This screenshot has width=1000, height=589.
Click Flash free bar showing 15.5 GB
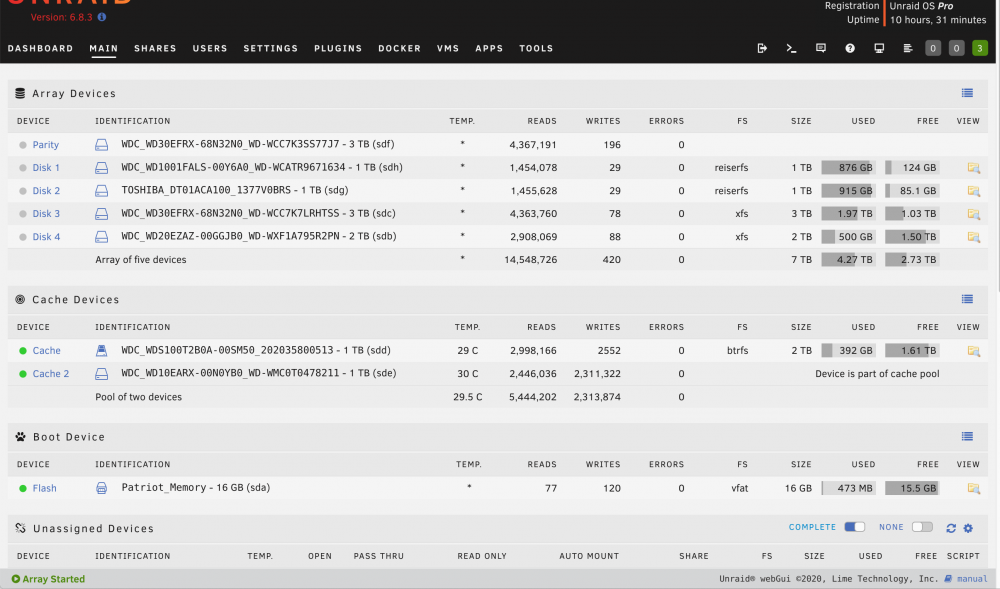coord(912,488)
